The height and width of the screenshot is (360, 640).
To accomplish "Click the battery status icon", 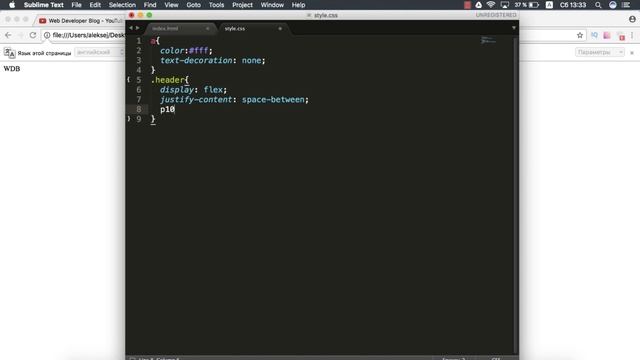I will [x=534, y=5].
